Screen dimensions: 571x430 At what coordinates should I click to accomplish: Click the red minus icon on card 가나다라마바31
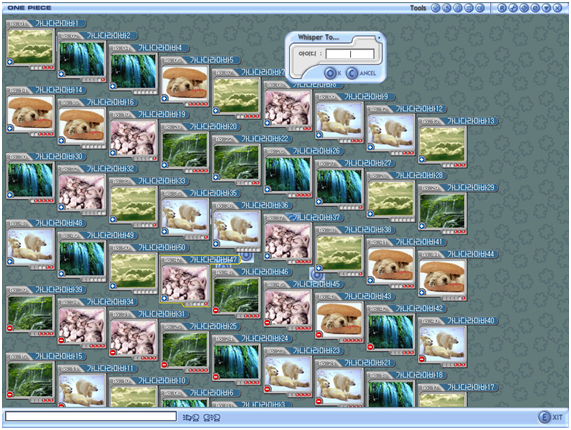coord(113,353)
